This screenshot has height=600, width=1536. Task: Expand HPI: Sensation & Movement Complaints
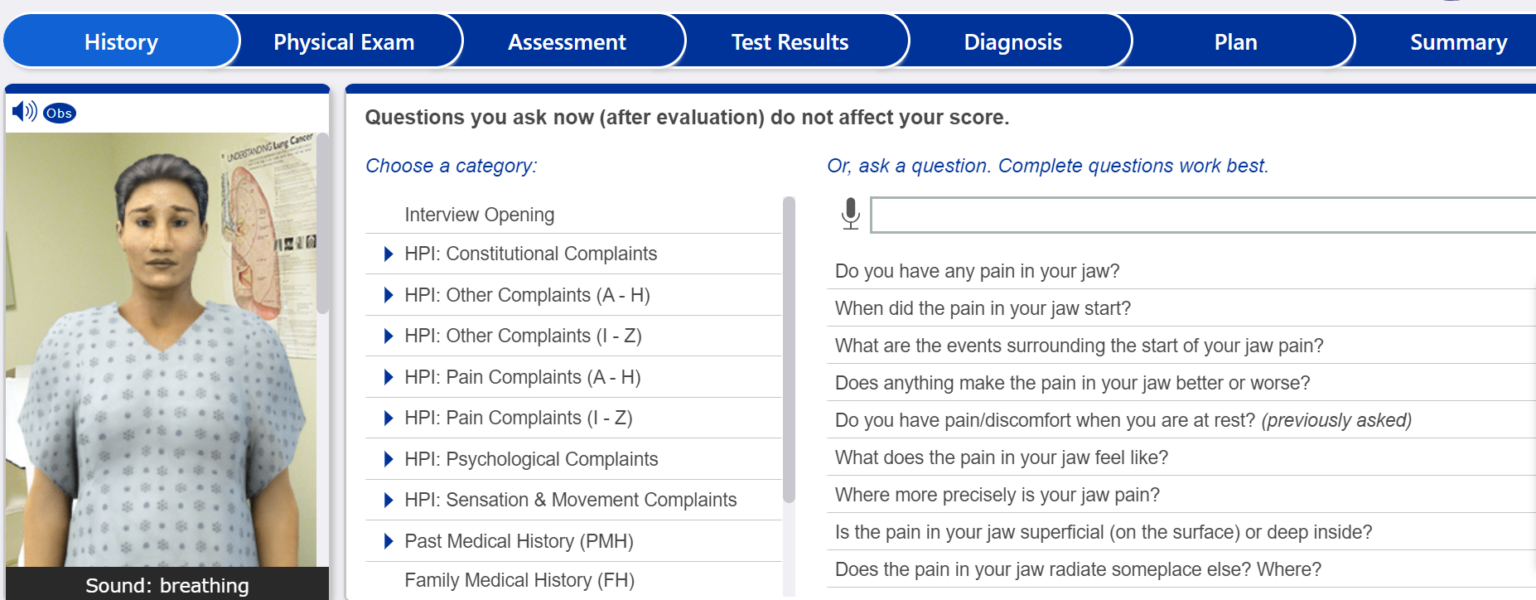(389, 500)
